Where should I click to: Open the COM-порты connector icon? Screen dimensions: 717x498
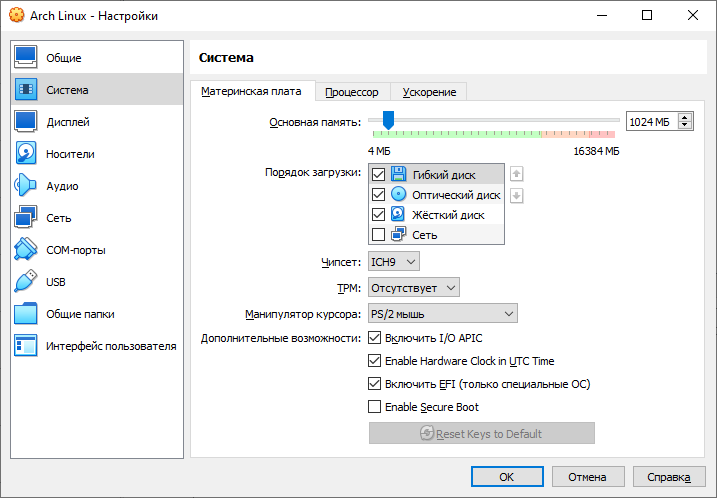click(x=26, y=250)
